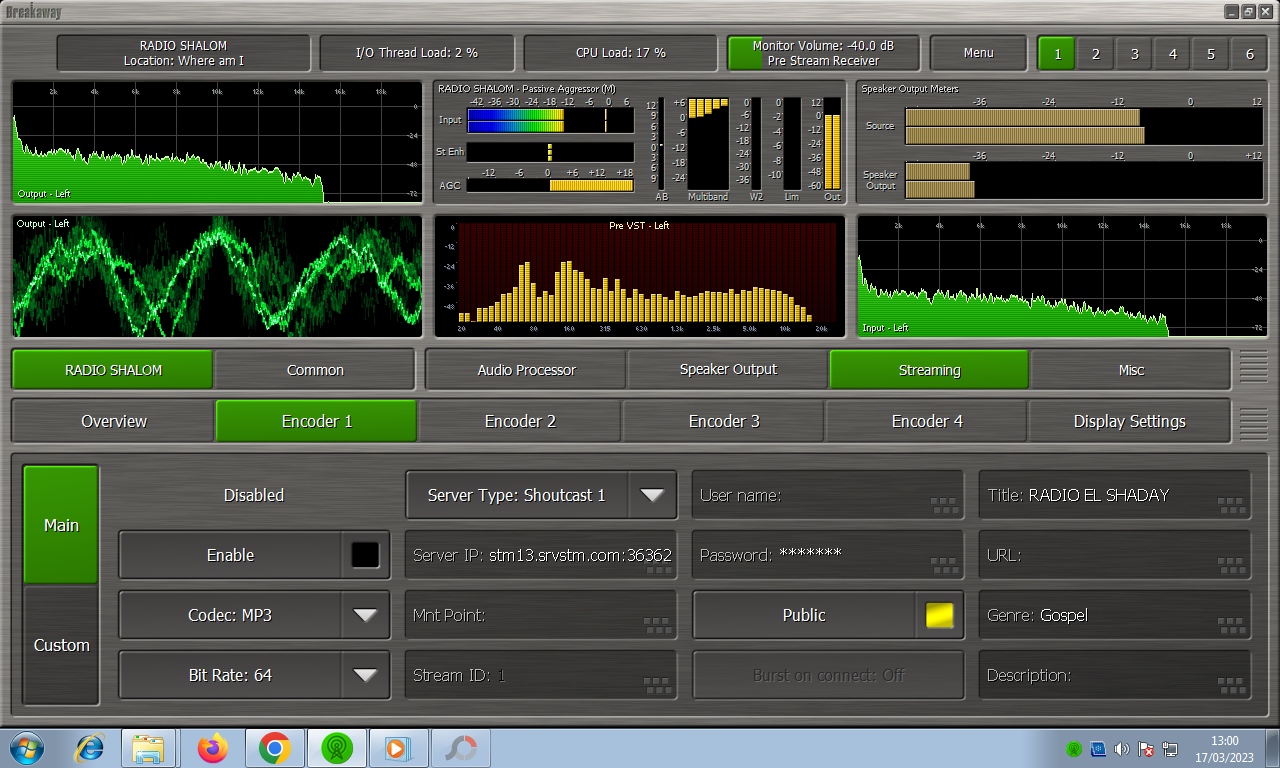Select the Main side tab
Image resolution: width=1280 pixels, height=768 pixels.
(x=61, y=525)
